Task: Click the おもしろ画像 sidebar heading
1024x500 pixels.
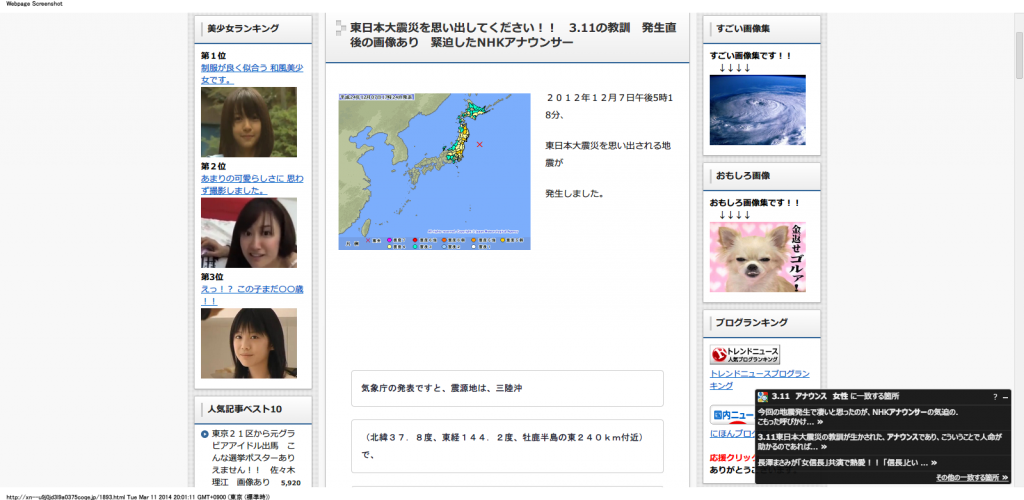Action: 743,176
